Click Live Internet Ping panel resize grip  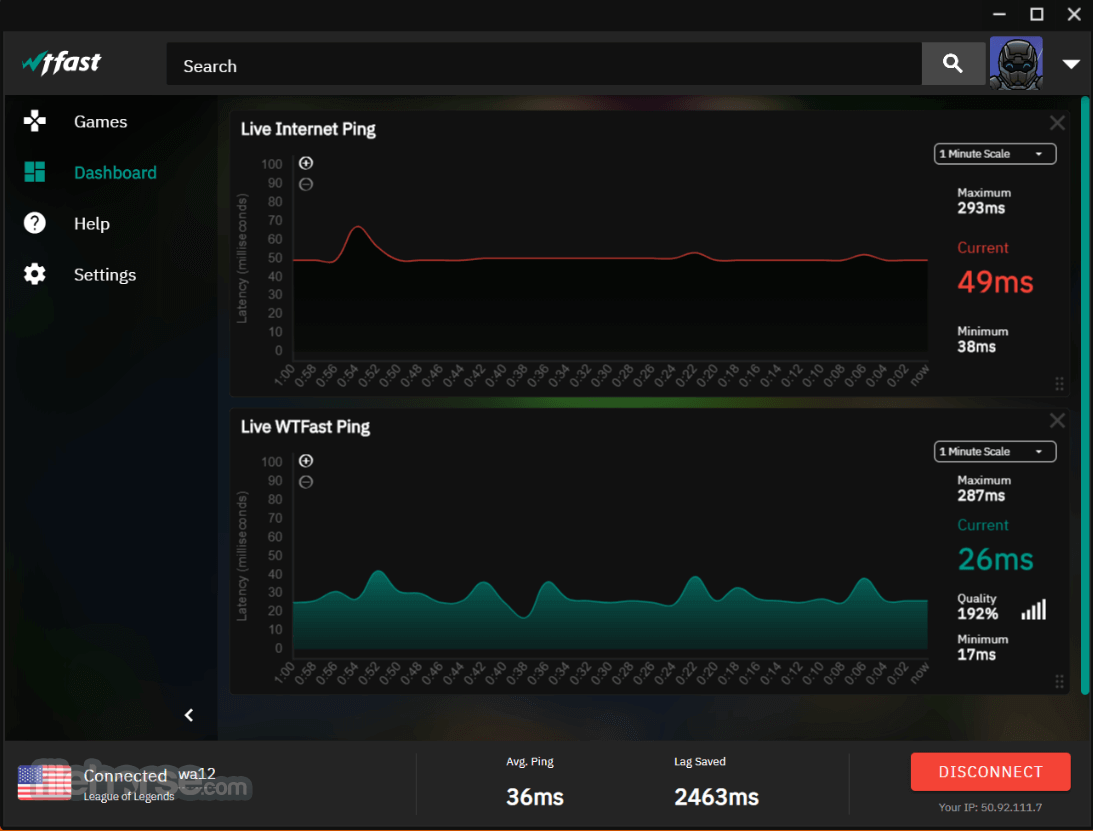point(1059,383)
